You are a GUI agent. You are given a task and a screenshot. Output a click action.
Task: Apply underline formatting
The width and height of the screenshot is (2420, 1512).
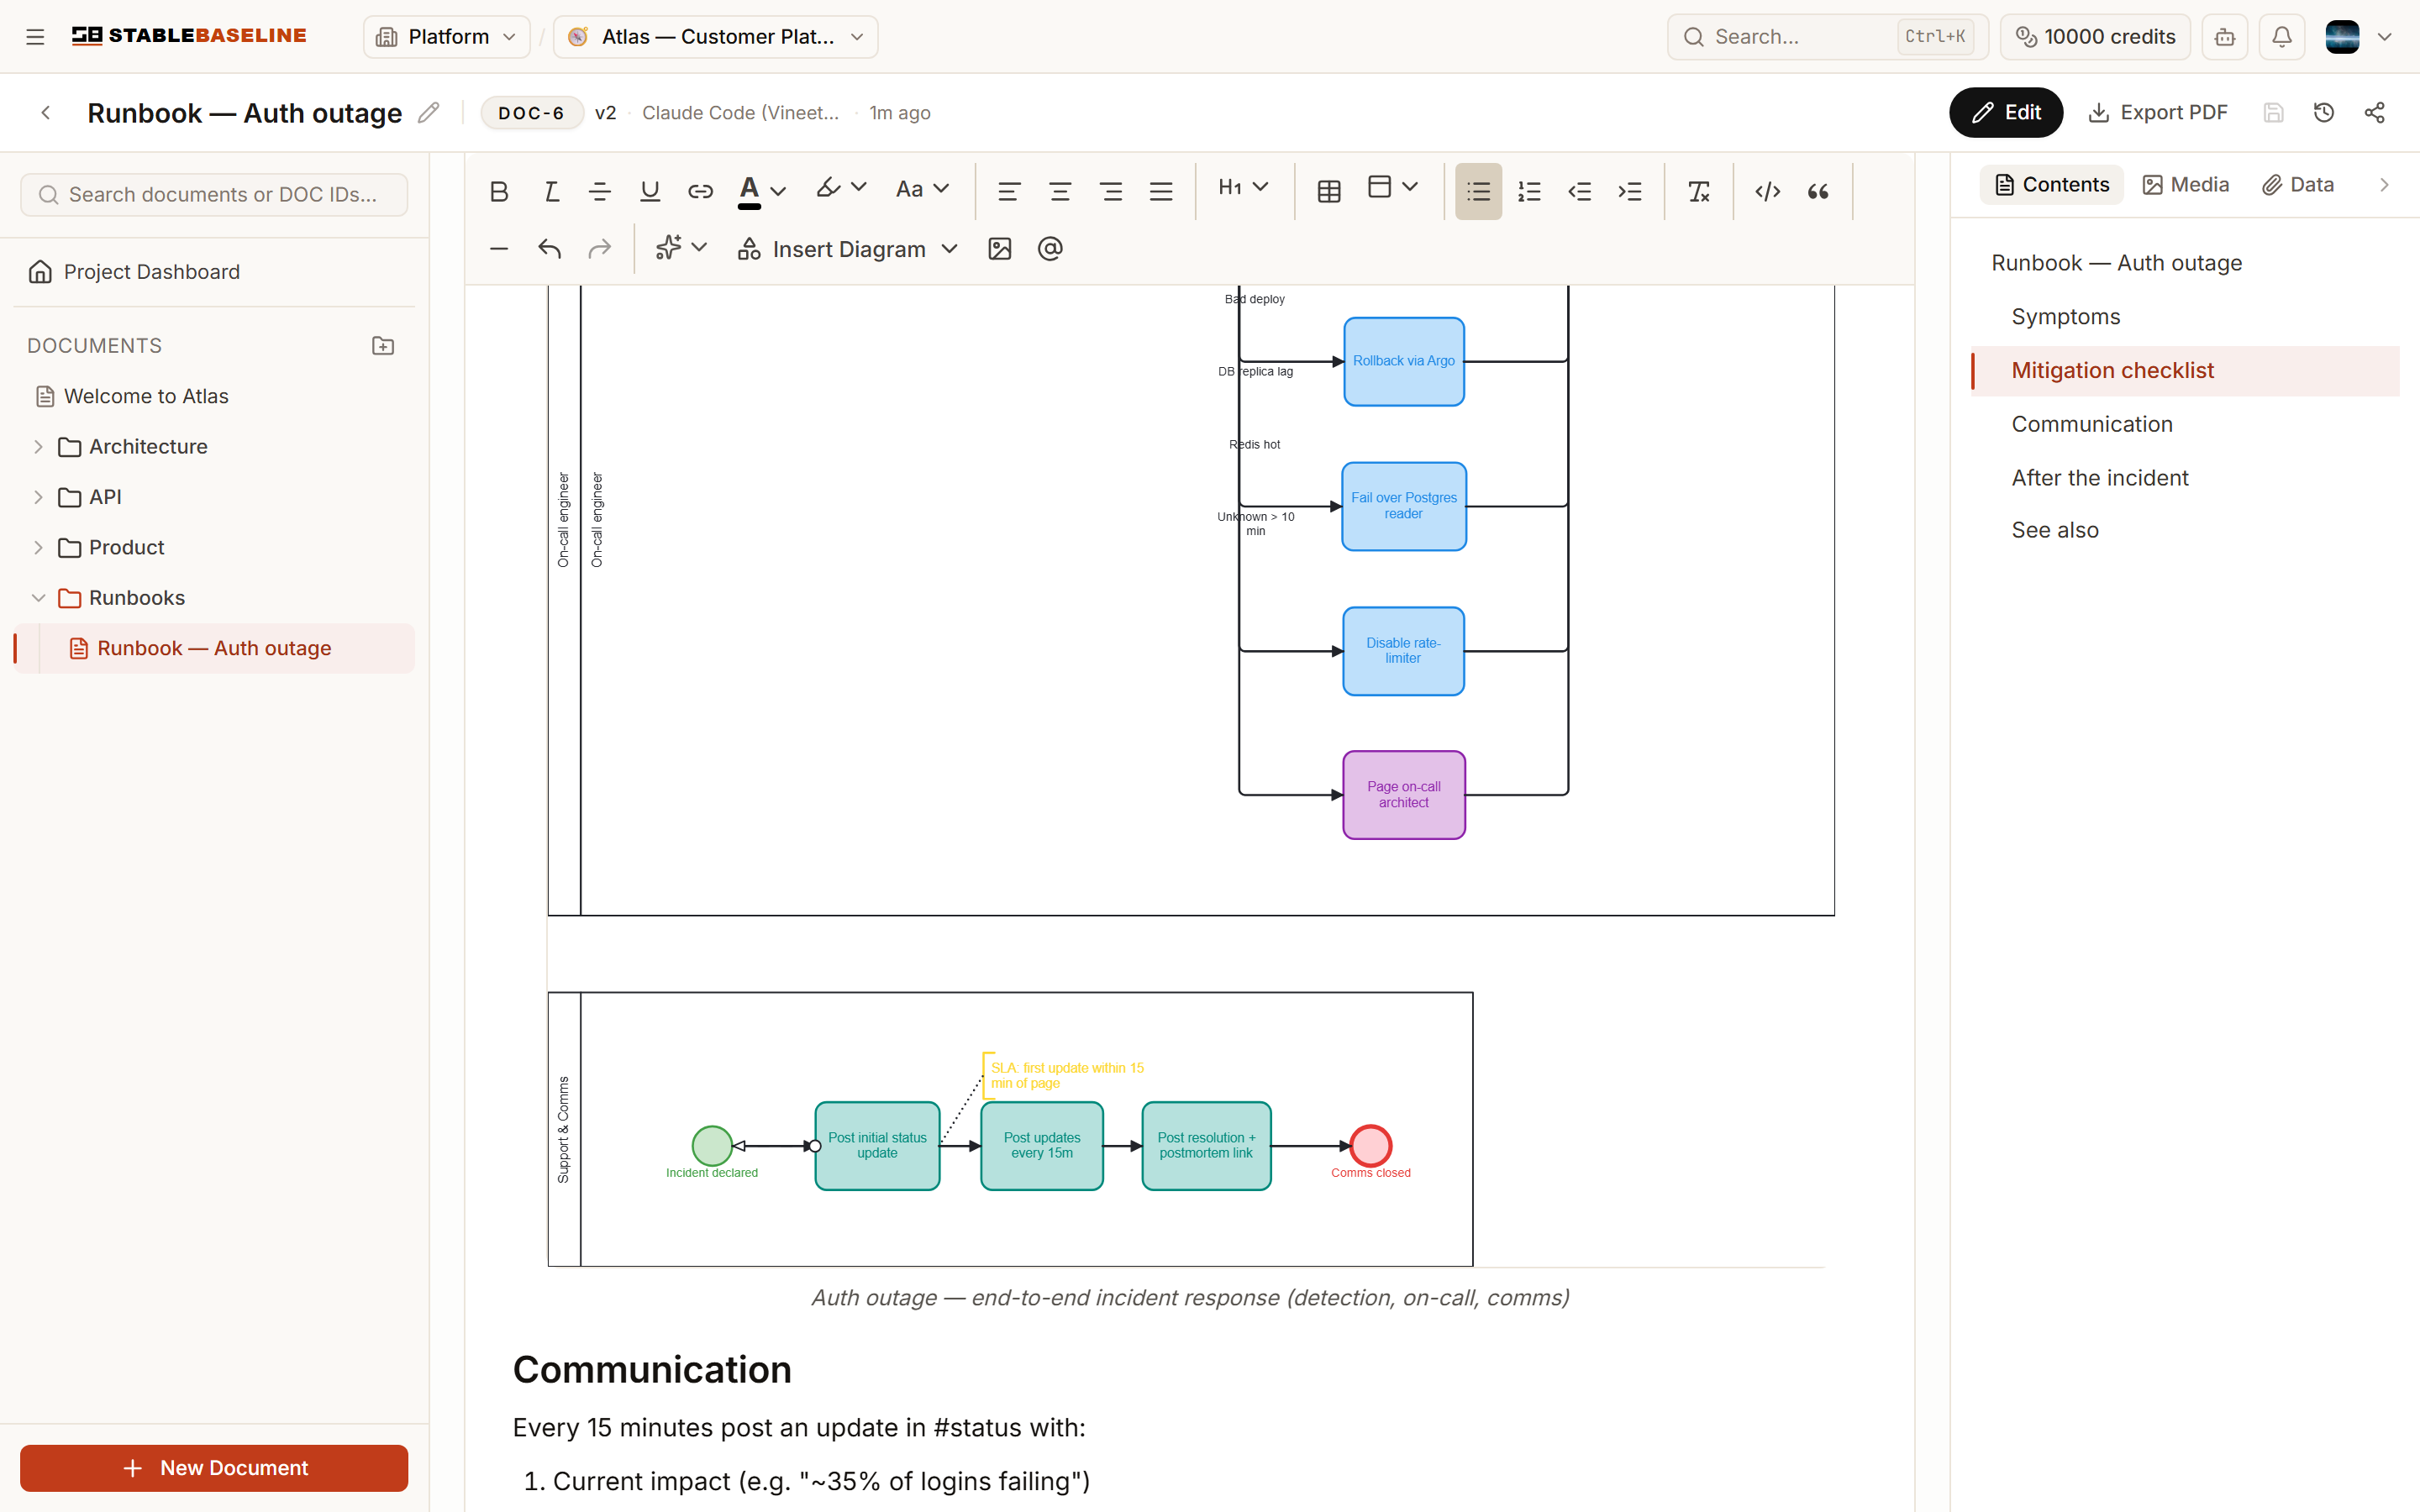pyautogui.click(x=650, y=191)
